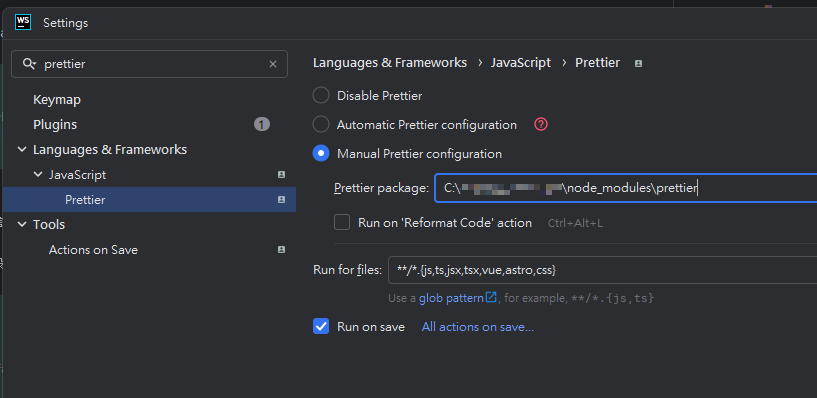Open the glob pattern help link
This screenshot has width=817, height=398.
pyautogui.click(x=451, y=298)
